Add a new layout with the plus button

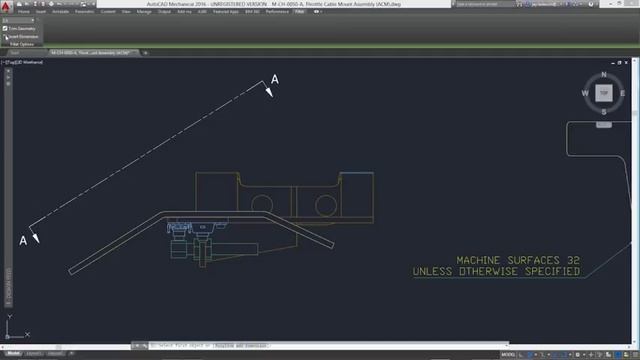[x=71, y=353]
